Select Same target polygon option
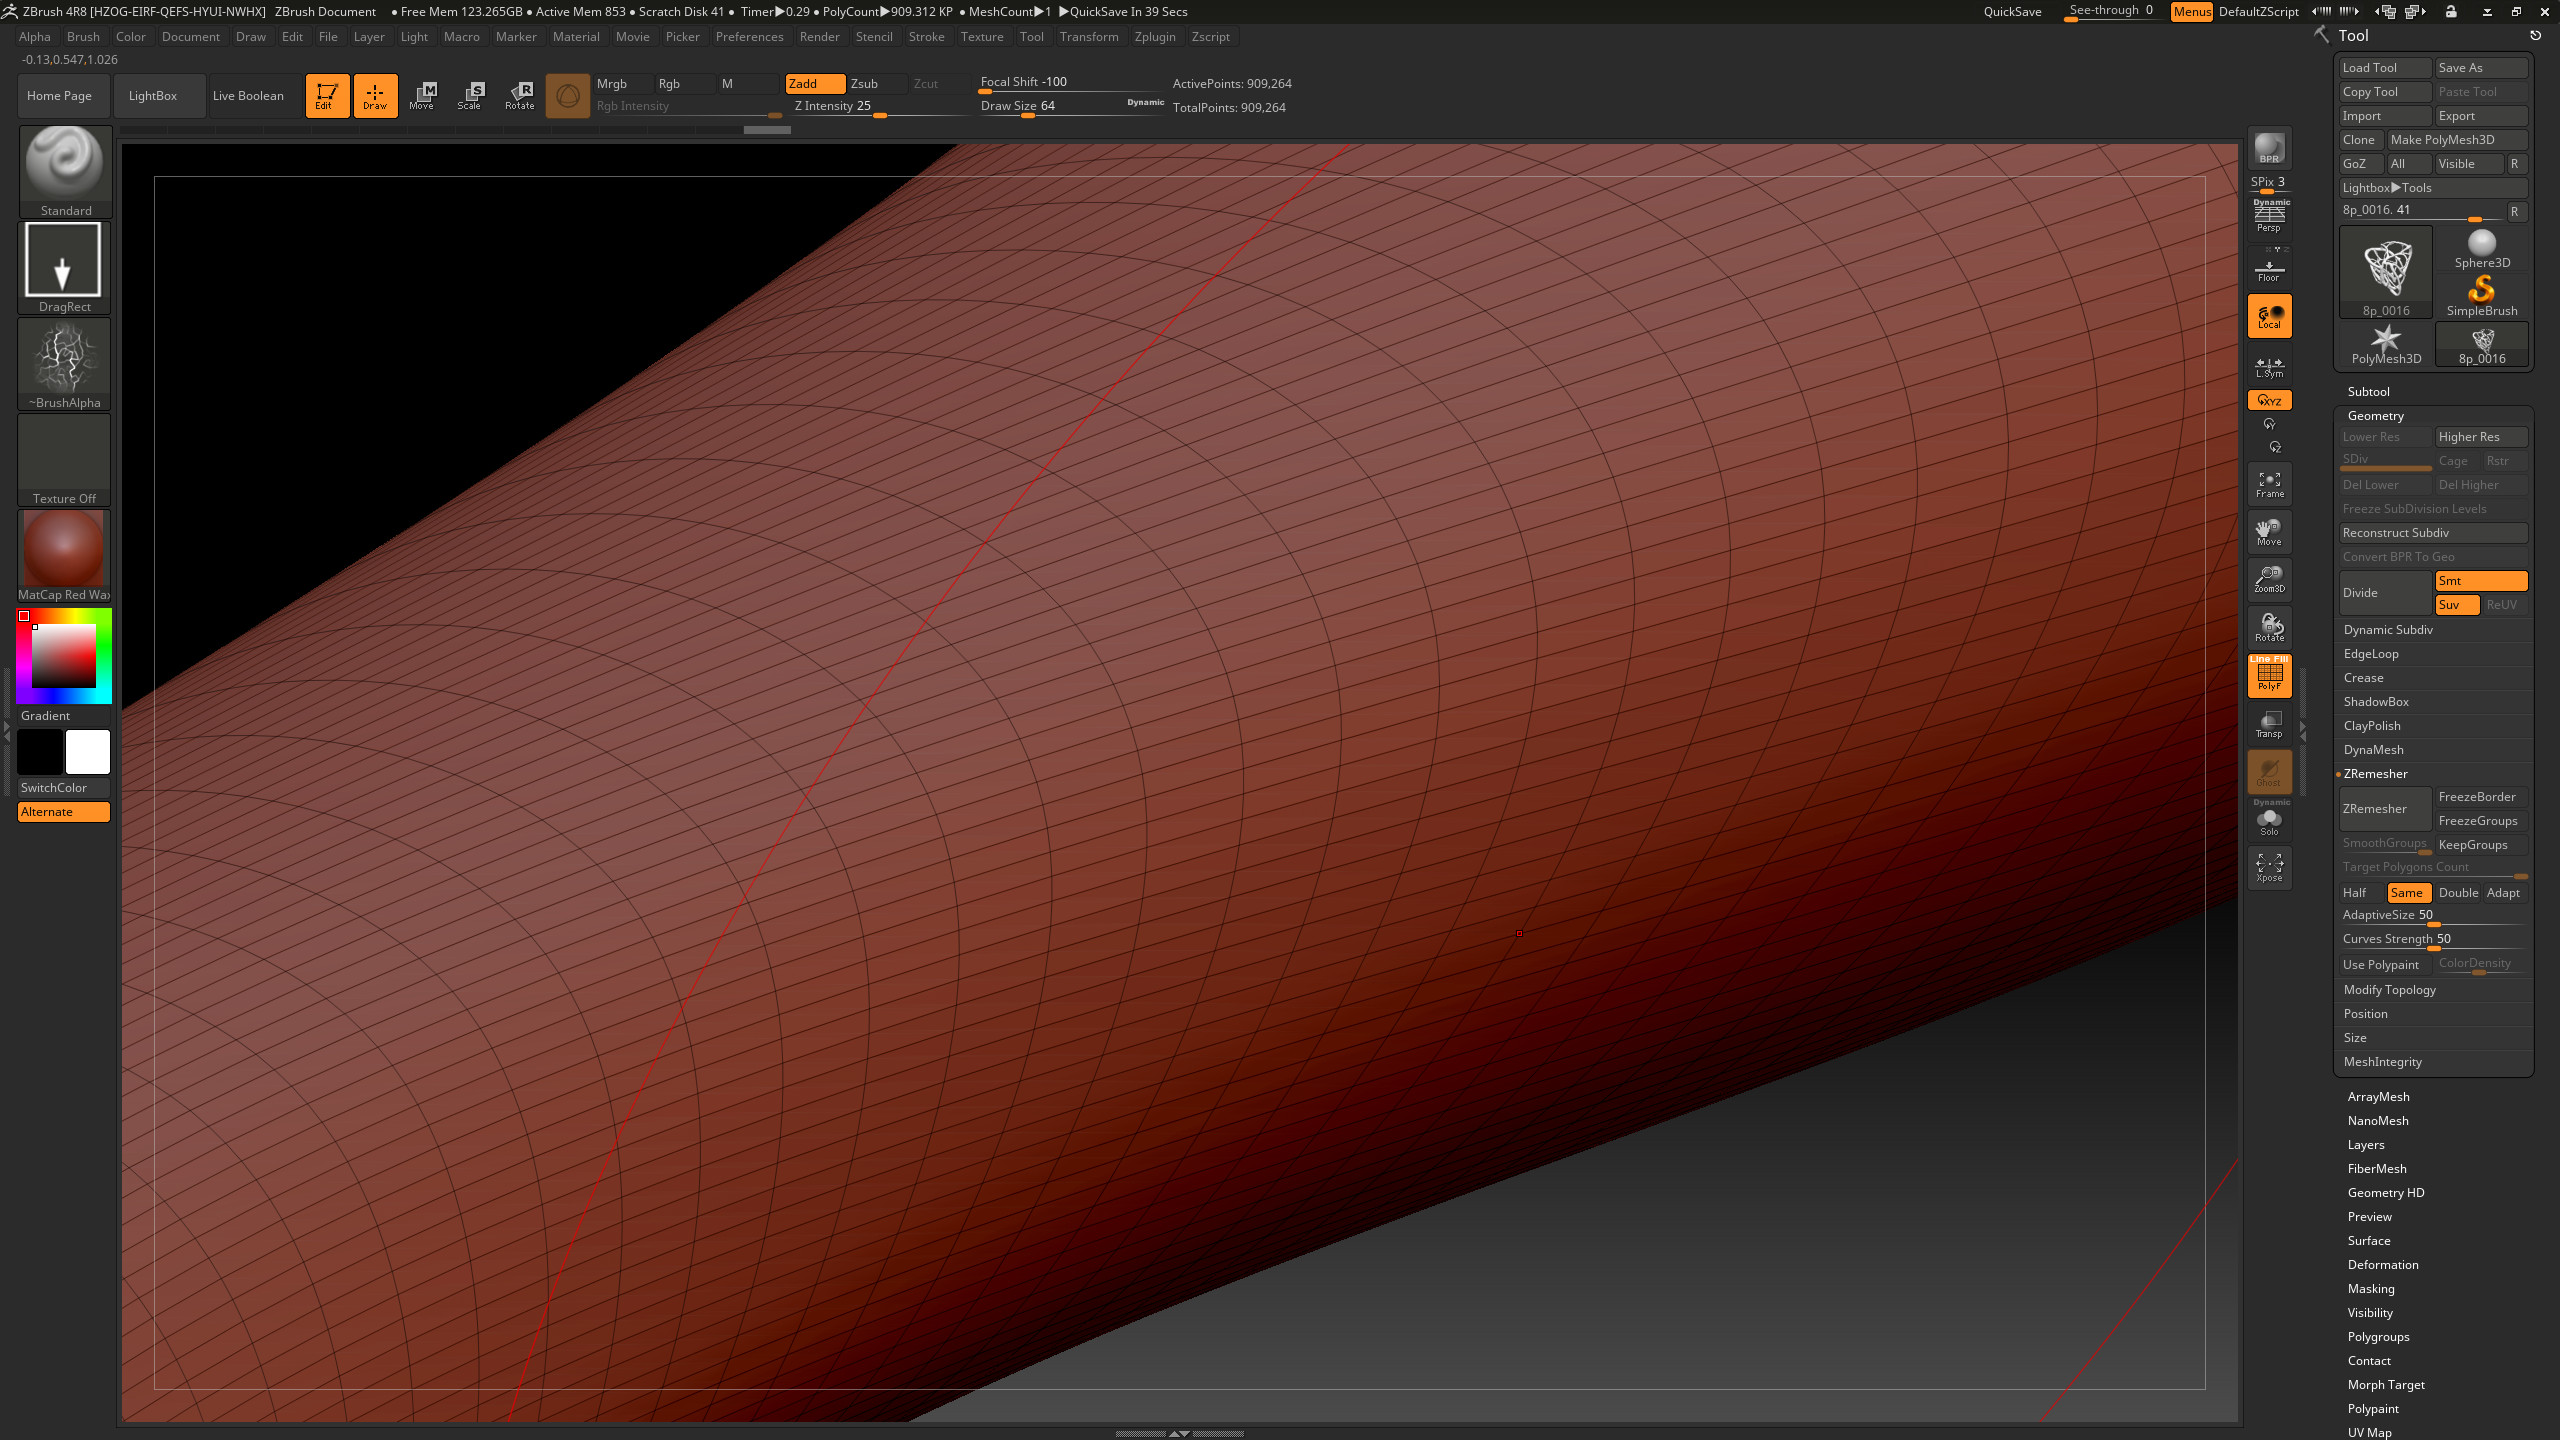This screenshot has width=2560, height=1440. pyautogui.click(x=2408, y=893)
